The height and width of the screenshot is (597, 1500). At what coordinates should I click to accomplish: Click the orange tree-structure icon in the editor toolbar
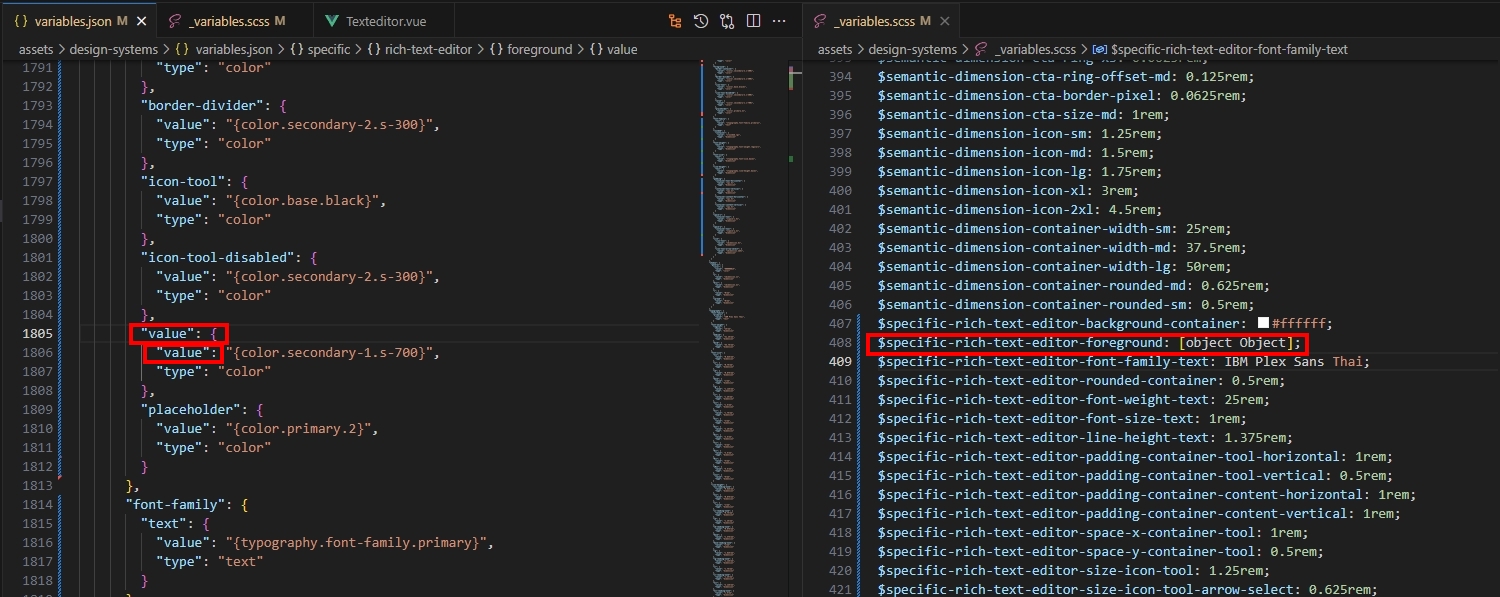coord(675,20)
